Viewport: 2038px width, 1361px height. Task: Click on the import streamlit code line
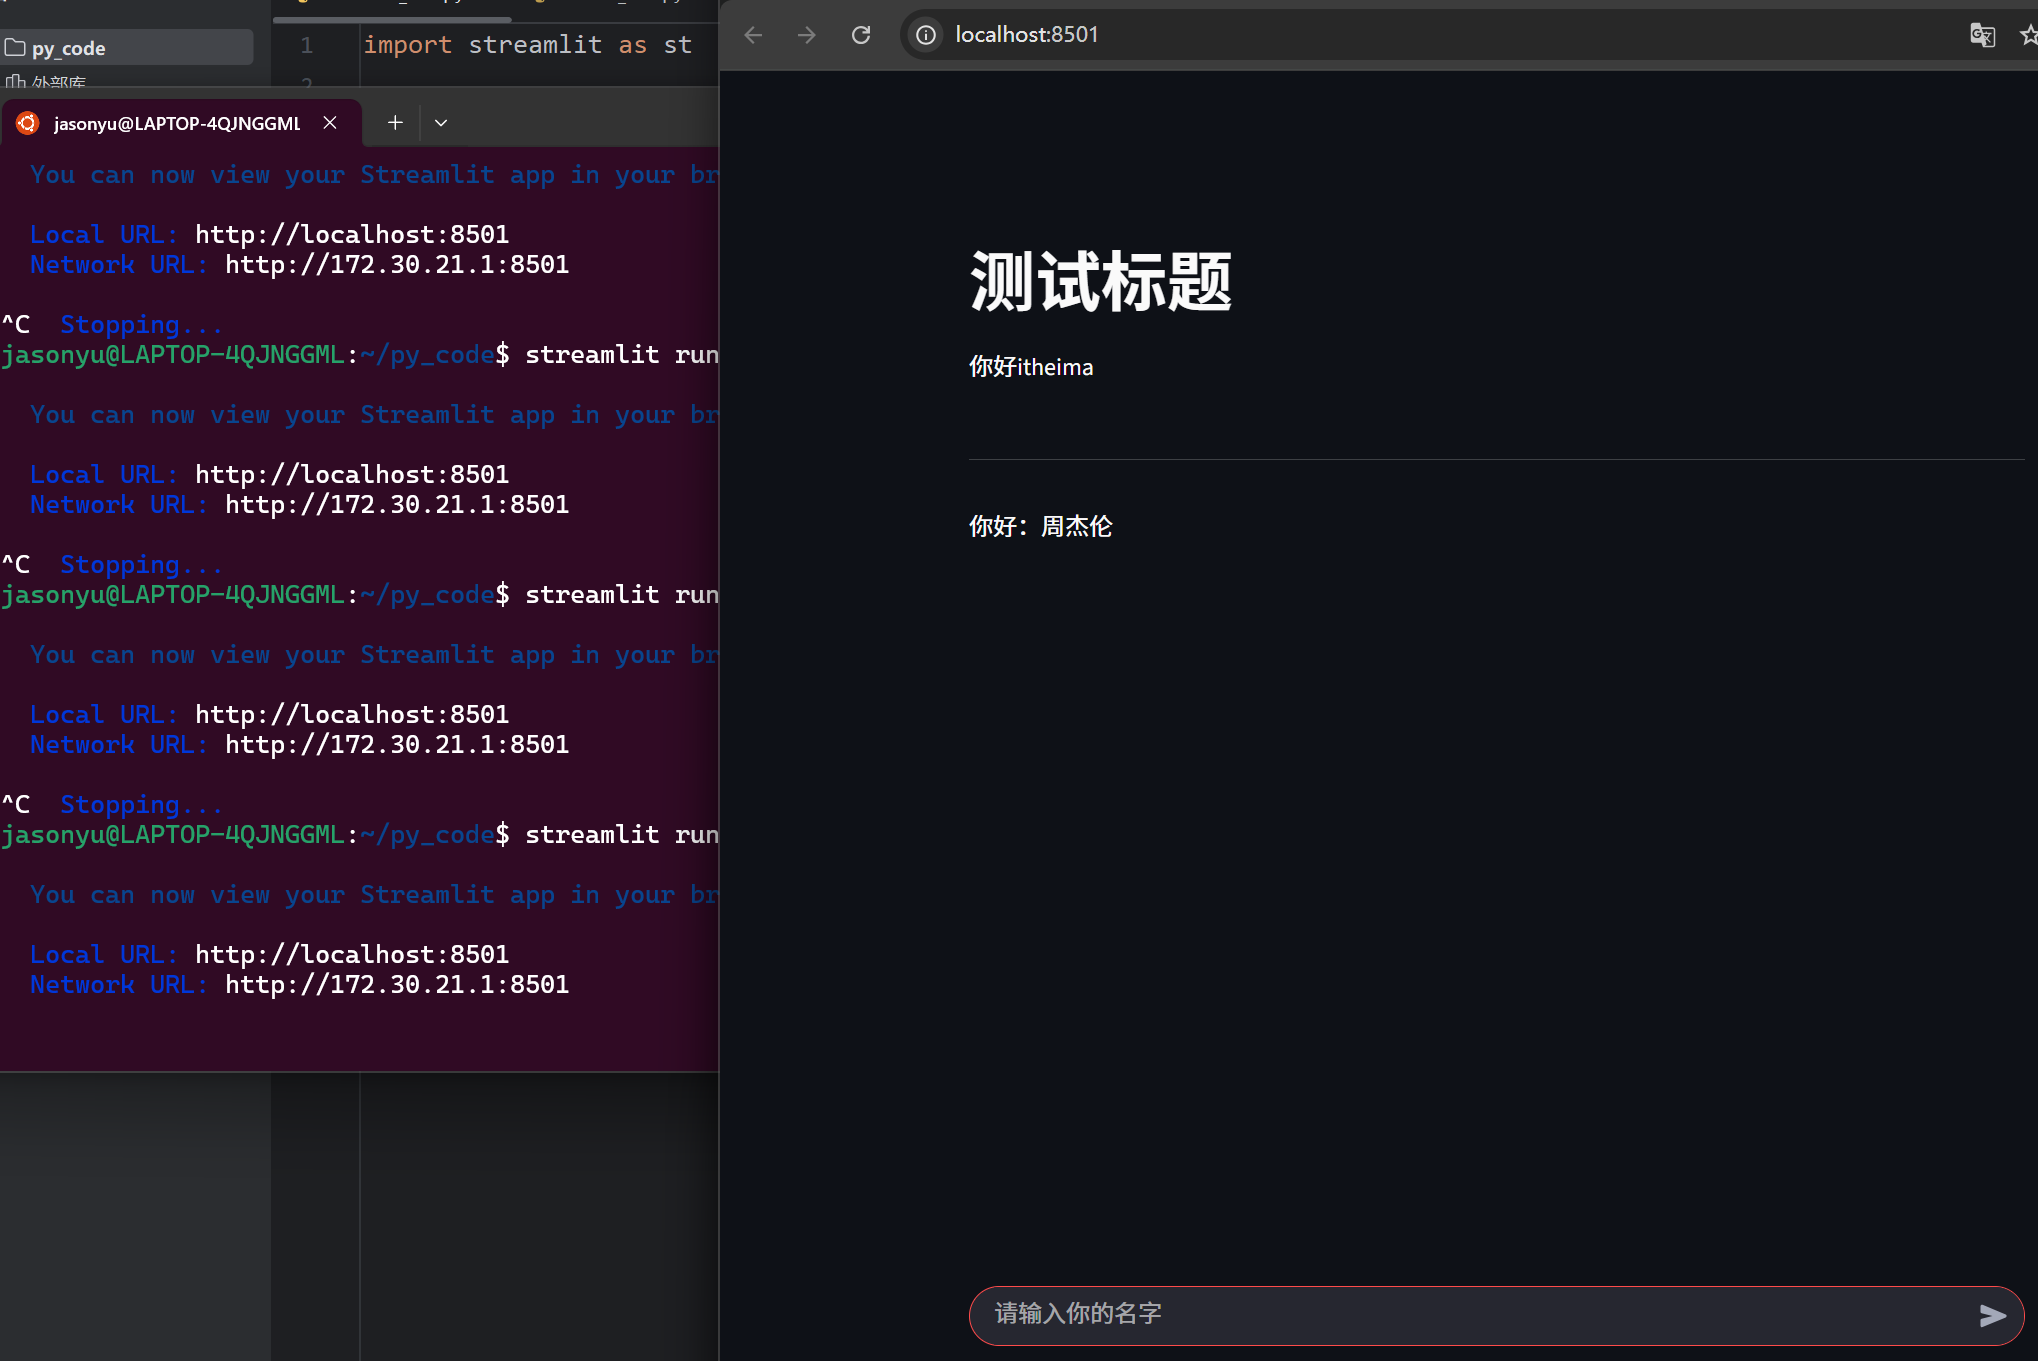point(527,45)
